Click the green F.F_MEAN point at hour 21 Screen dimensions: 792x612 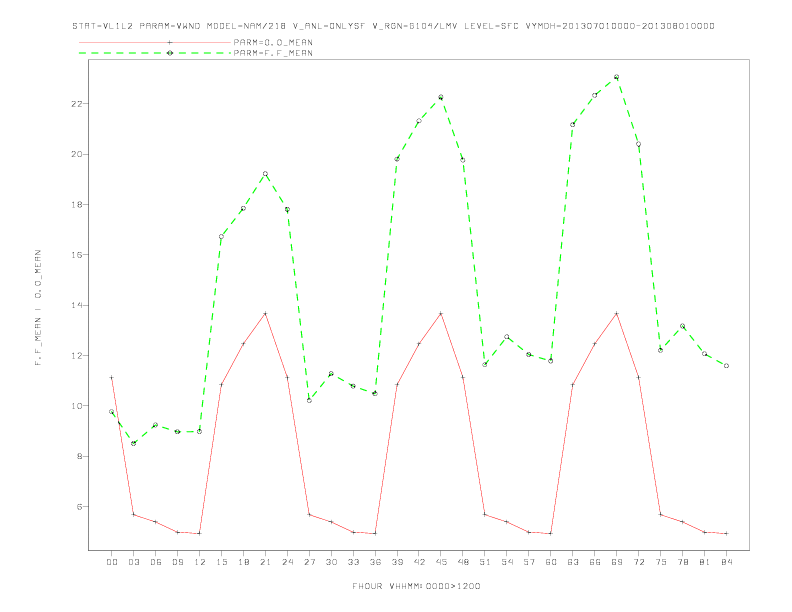coord(265,174)
